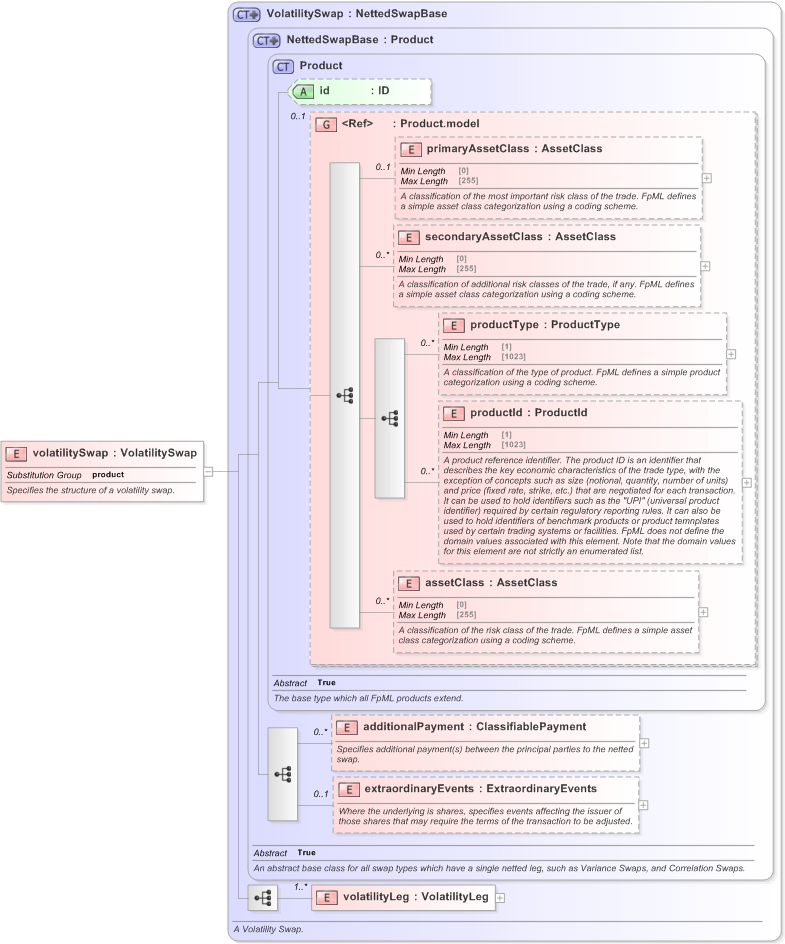Select the '<Ref> : Product.model' label
This screenshot has width=785, height=944.
(410, 124)
